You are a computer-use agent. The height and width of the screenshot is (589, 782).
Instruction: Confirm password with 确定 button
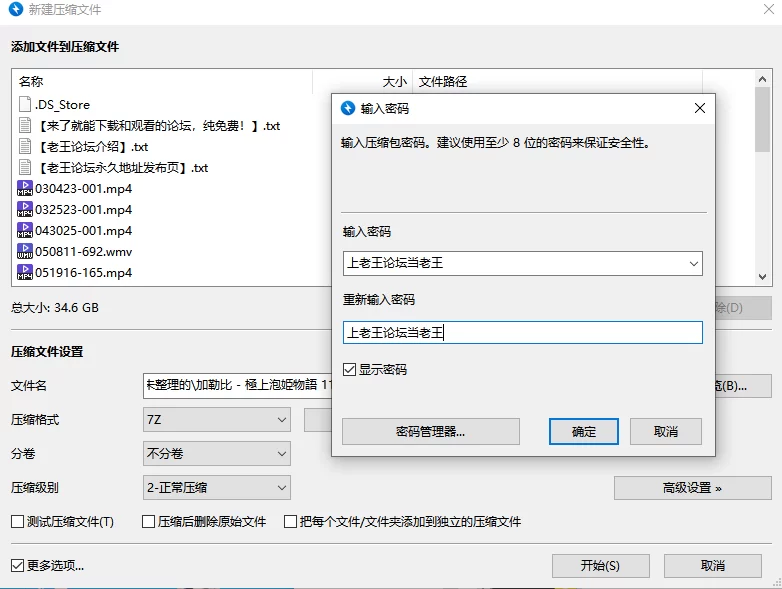[584, 431]
